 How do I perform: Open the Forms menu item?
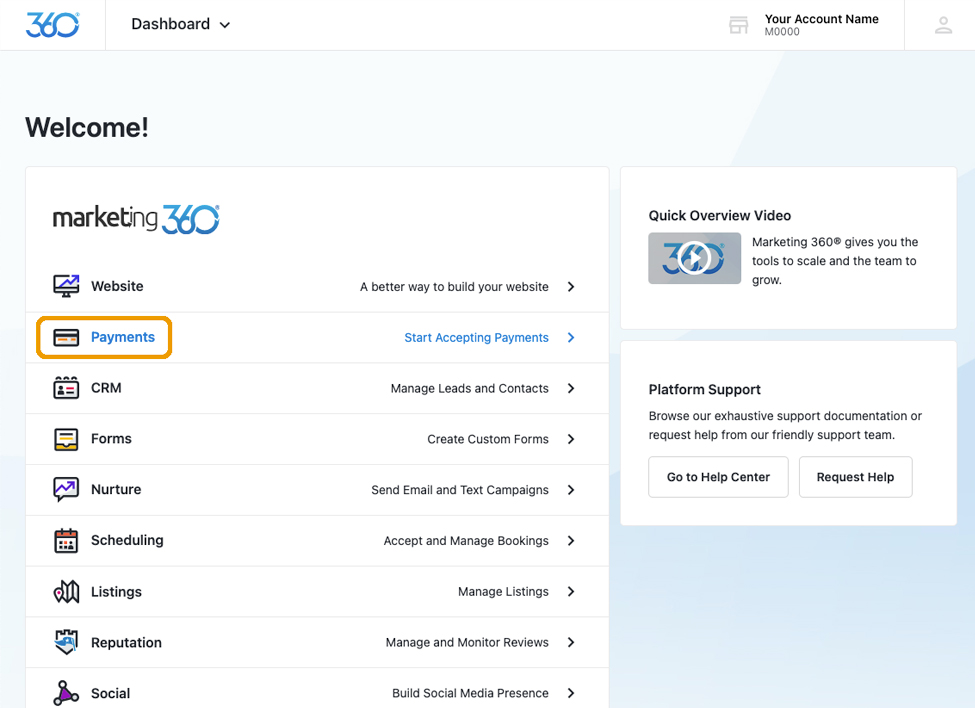(x=317, y=439)
